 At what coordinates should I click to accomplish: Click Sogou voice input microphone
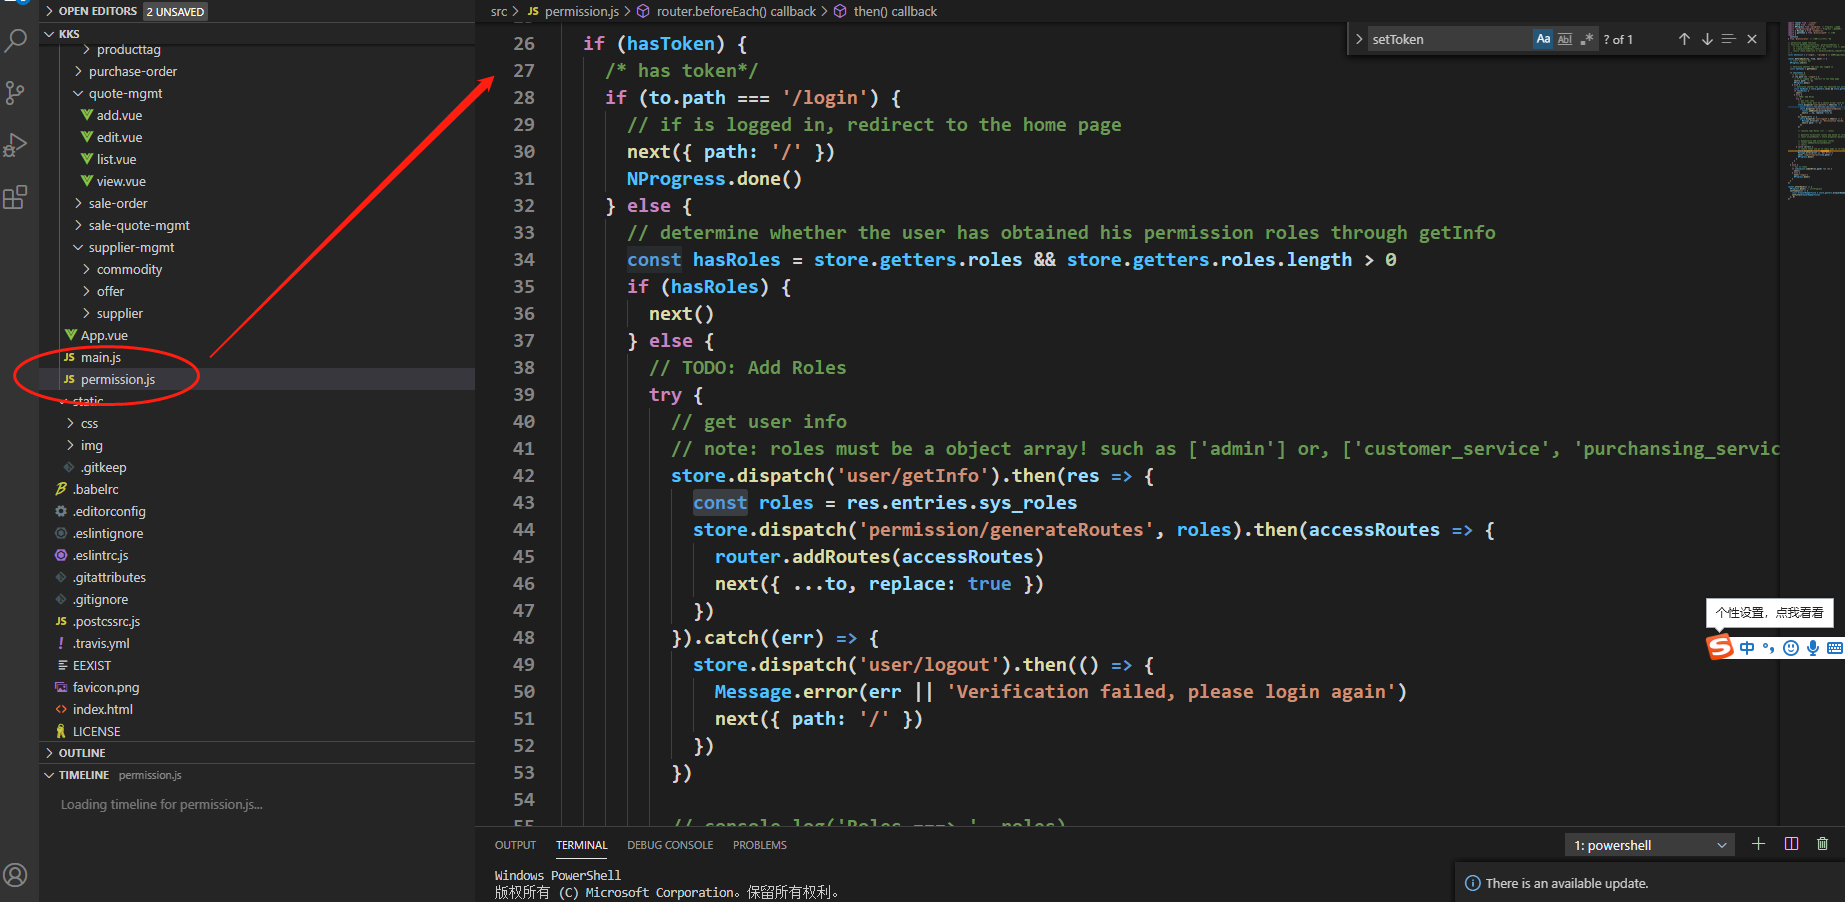pyautogui.click(x=1813, y=648)
